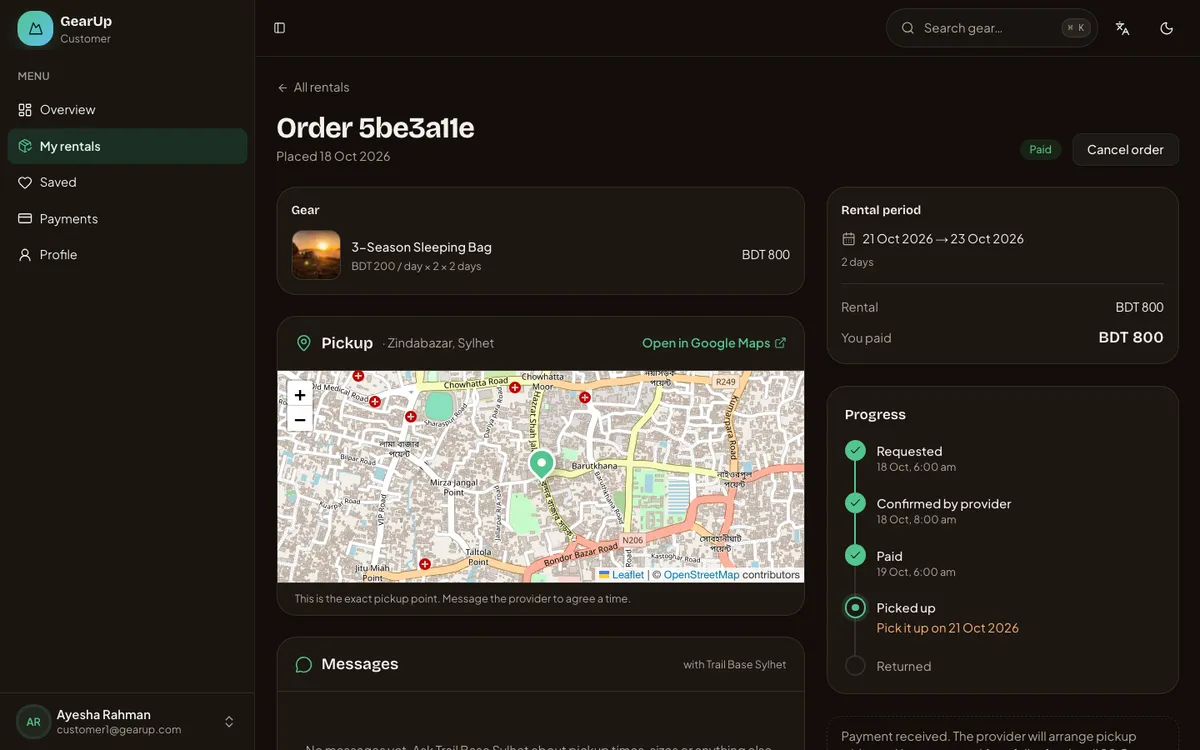Click the Confirmed by provider checkmark
Viewport: 1200px width, 750px height.
[x=855, y=503]
